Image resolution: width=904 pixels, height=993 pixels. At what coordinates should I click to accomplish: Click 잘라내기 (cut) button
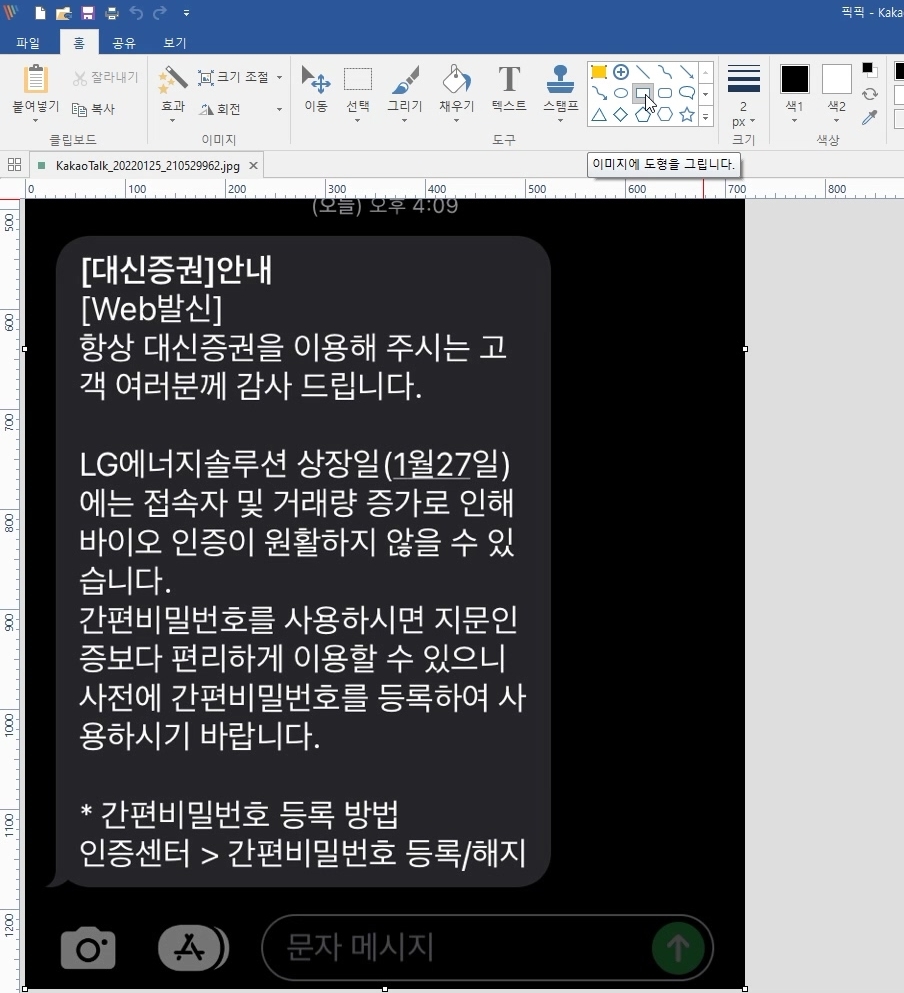point(105,77)
